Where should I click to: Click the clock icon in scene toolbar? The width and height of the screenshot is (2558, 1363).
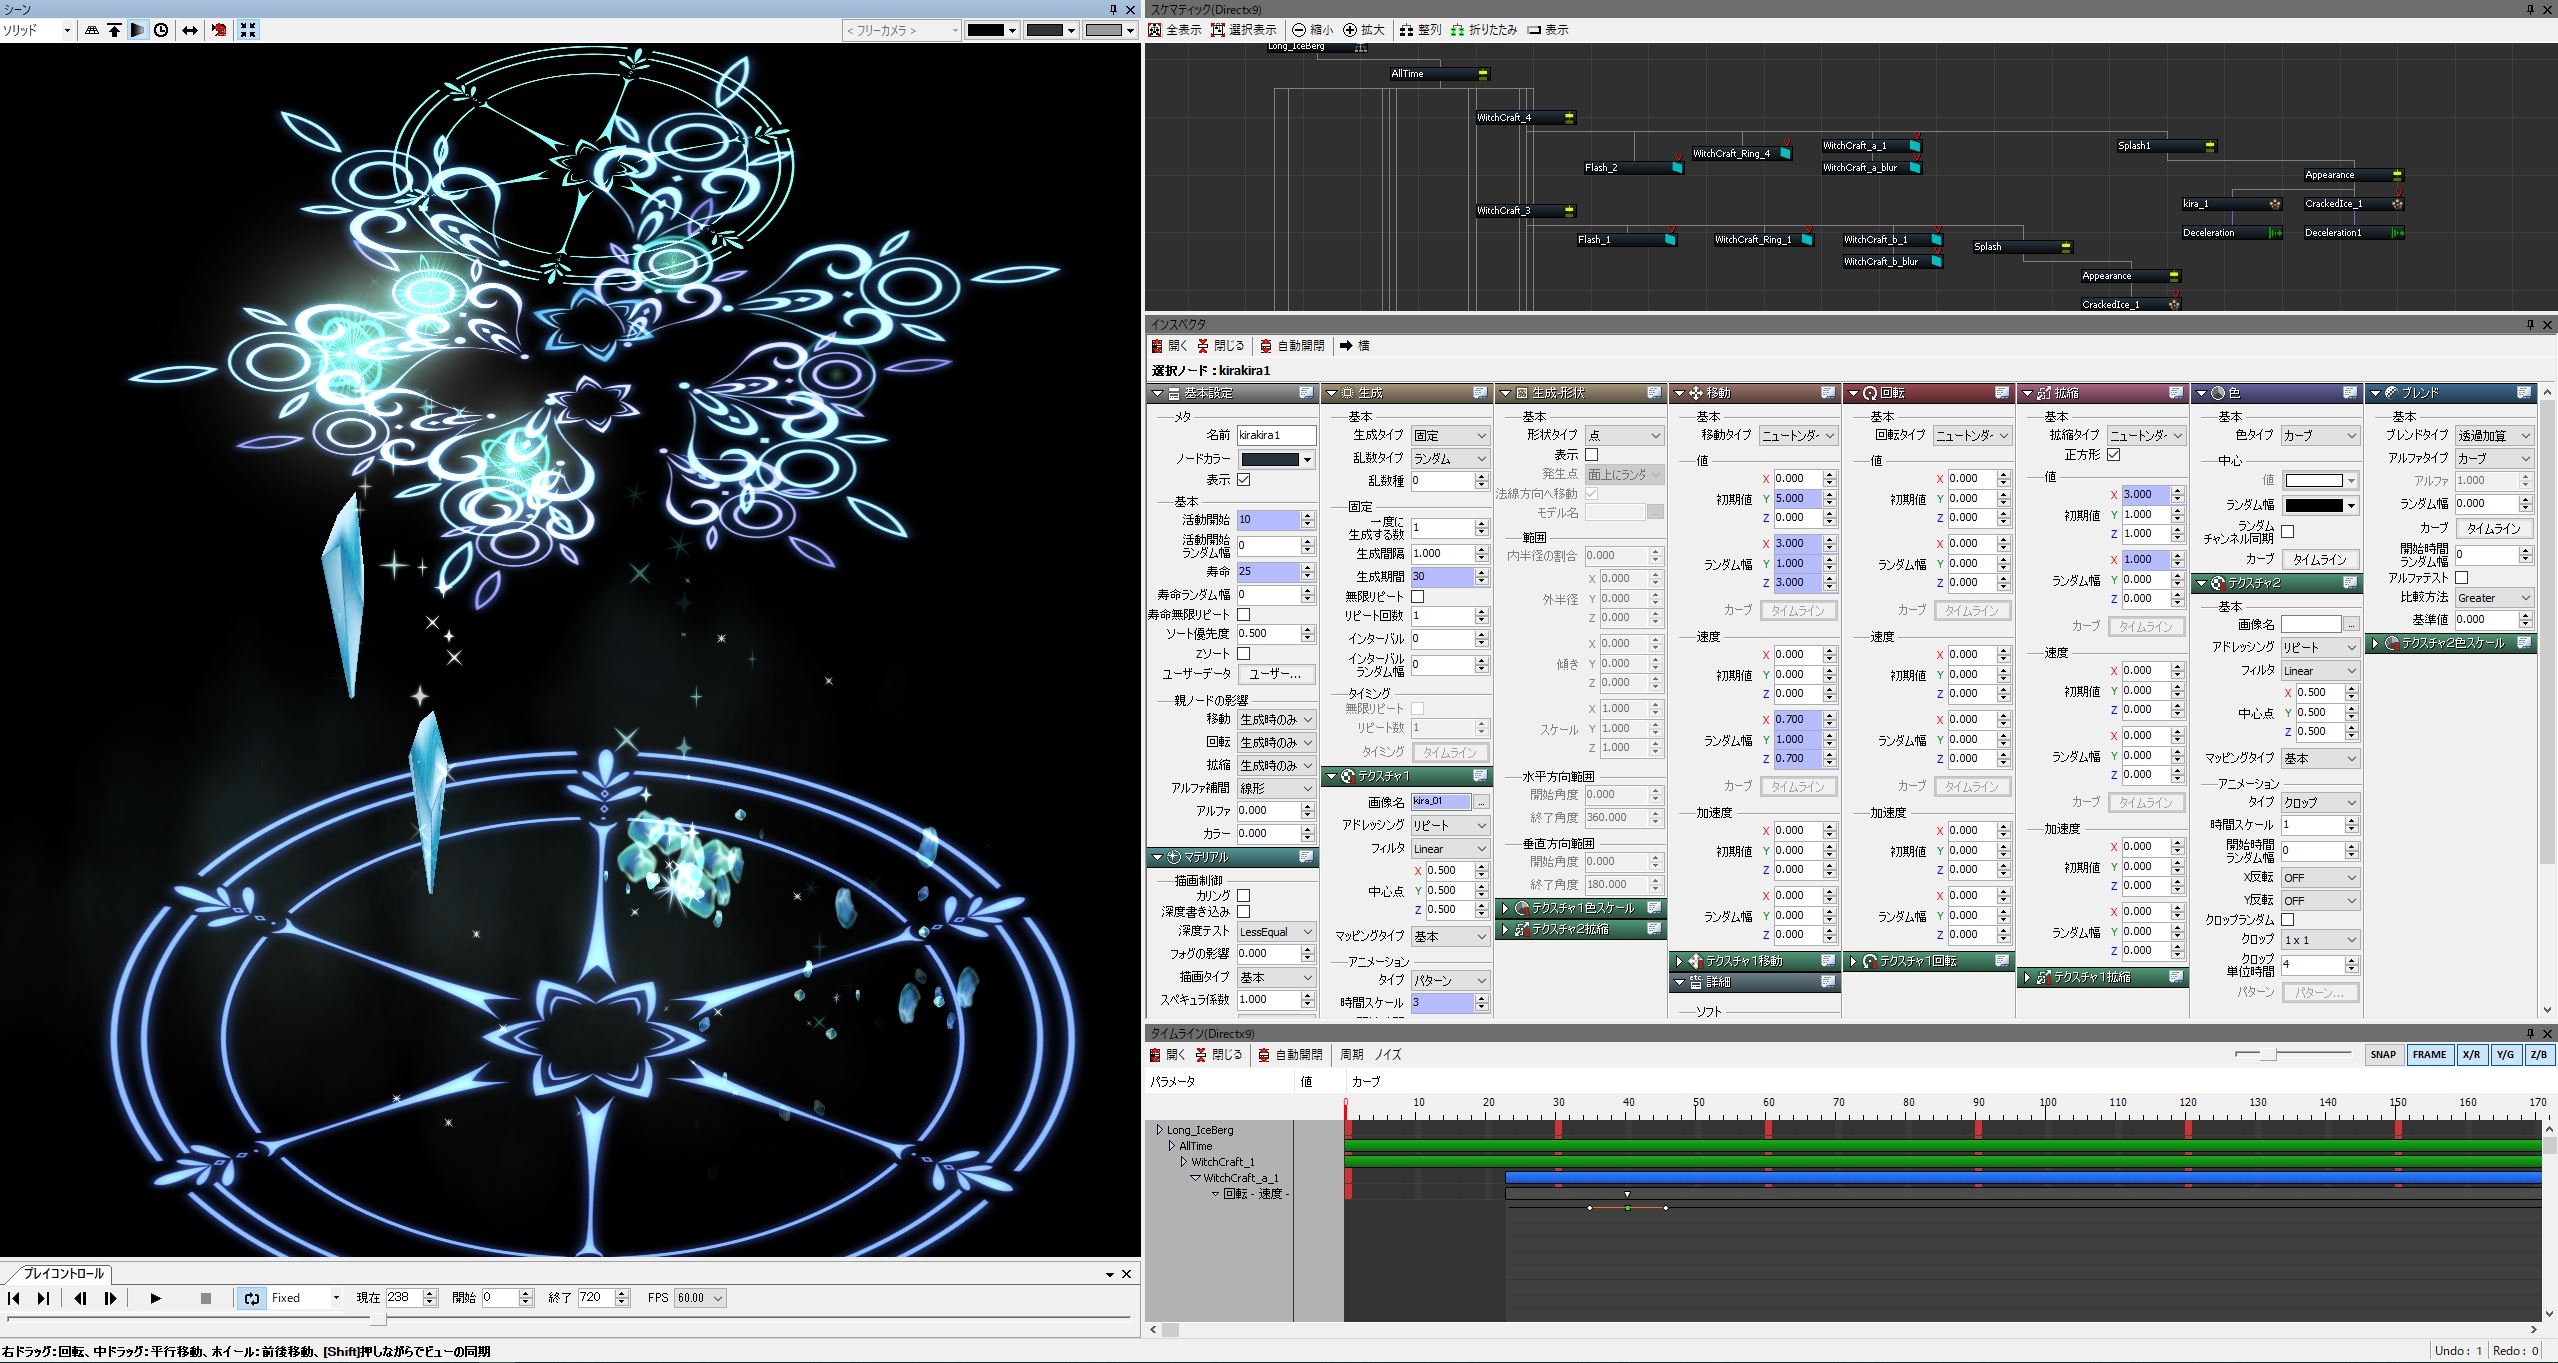161,30
